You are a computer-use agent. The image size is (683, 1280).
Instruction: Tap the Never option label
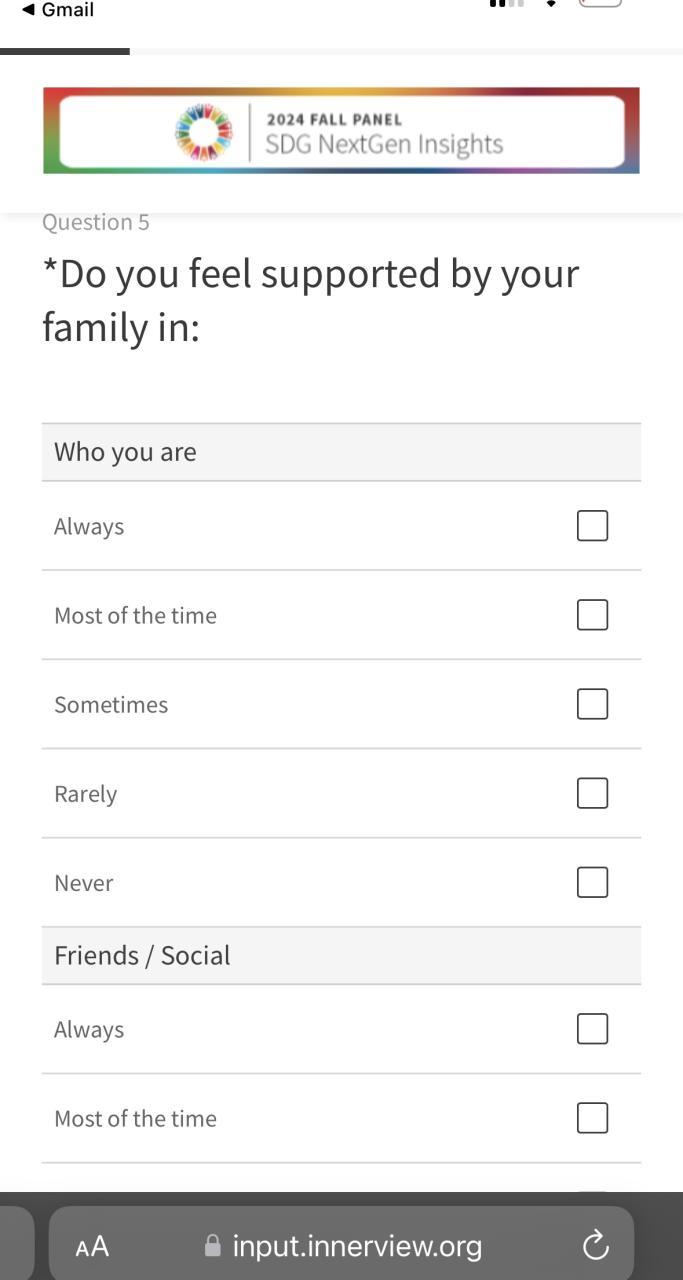pyautogui.click(x=84, y=883)
